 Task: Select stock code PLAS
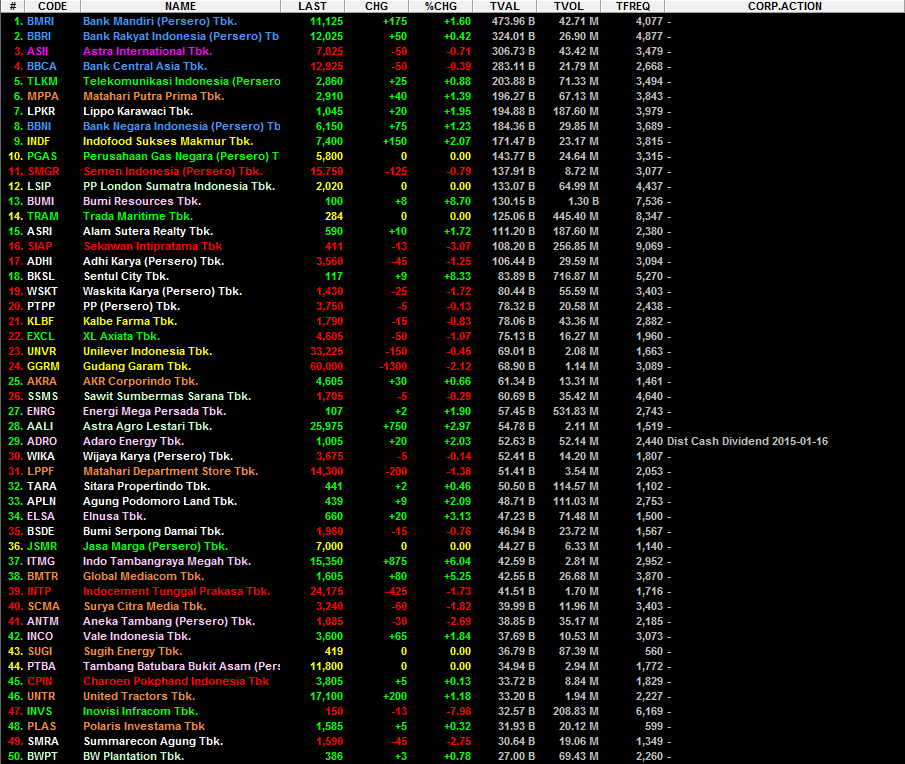click(x=42, y=726)
